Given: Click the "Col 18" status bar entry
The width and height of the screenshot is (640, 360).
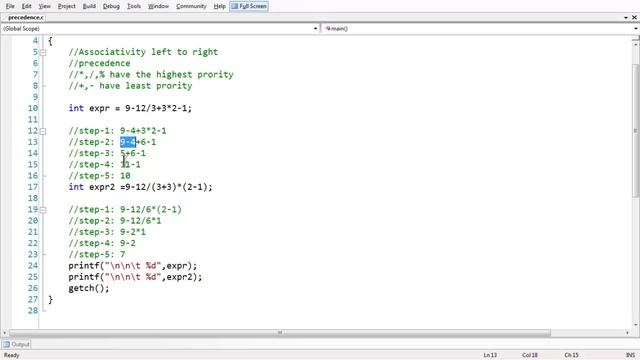Looking at the screenshot, I should [x=530, y=355].
